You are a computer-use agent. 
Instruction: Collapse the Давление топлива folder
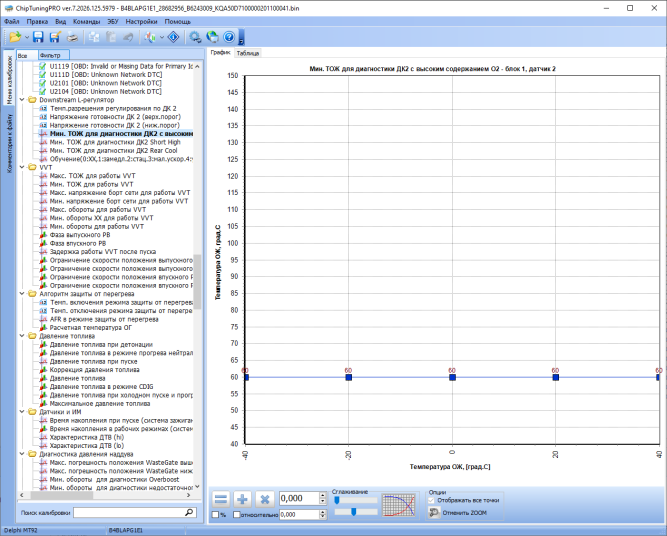click(22, 336)
